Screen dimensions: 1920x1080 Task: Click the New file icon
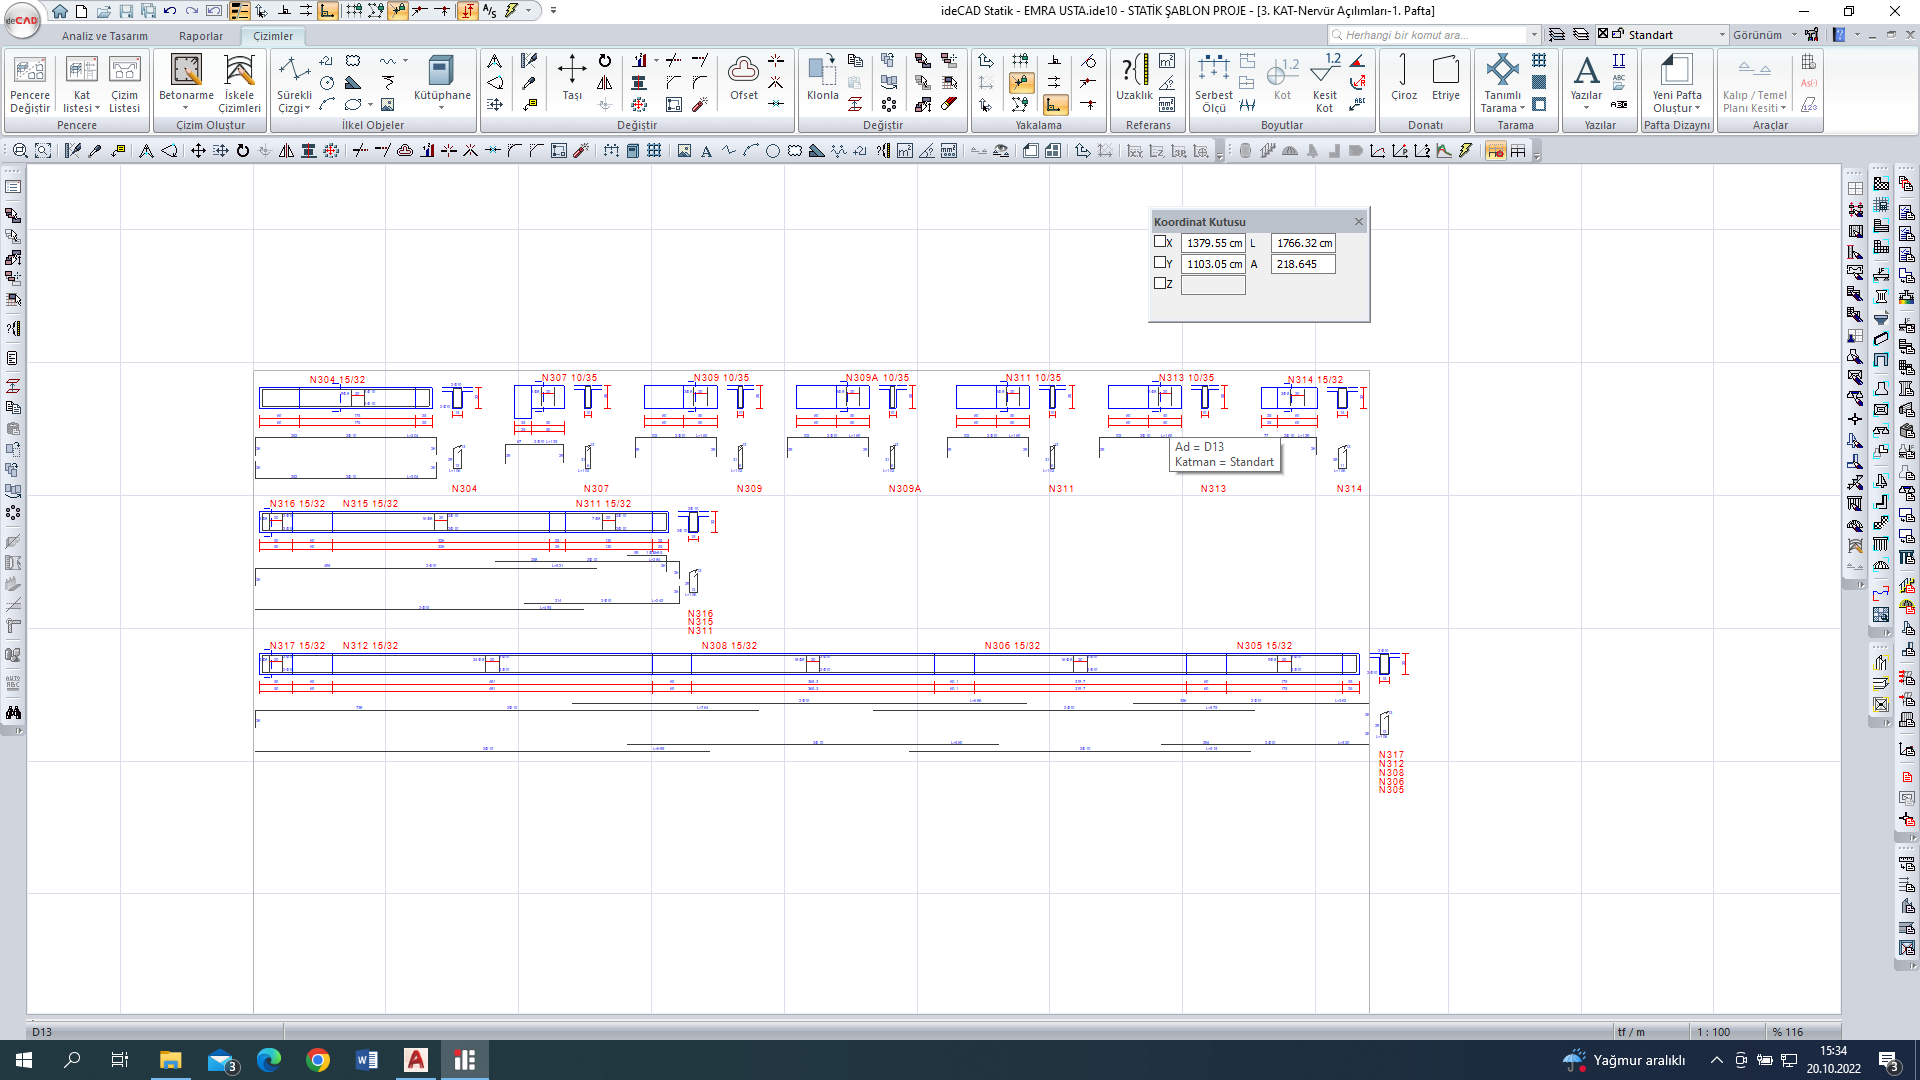click(x=82, y=11)
